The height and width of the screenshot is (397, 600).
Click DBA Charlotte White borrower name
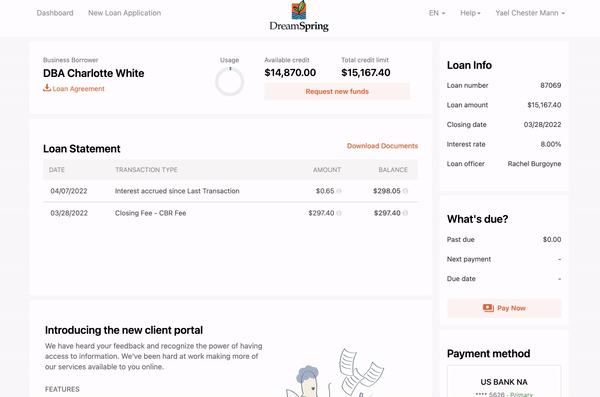coord(93,73)
